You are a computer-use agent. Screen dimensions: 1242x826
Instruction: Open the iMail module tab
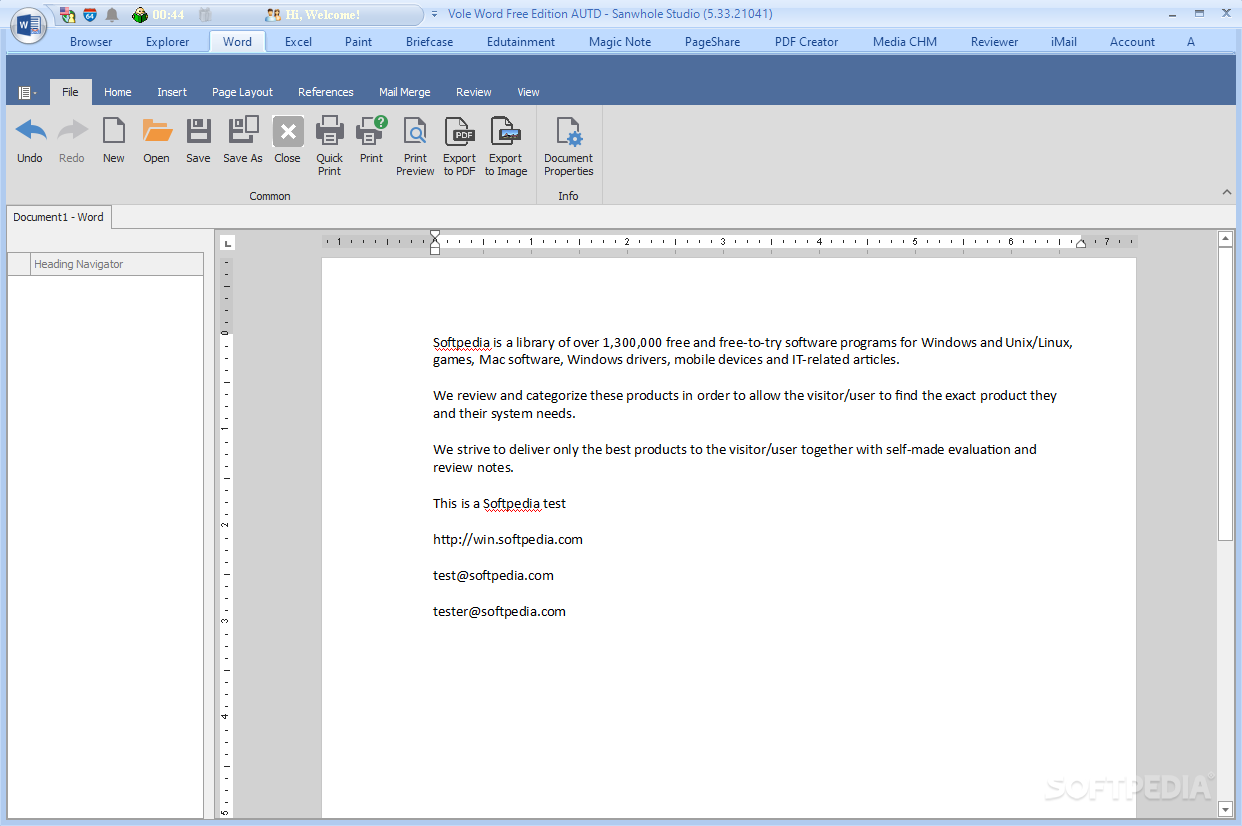[1064, 42]
